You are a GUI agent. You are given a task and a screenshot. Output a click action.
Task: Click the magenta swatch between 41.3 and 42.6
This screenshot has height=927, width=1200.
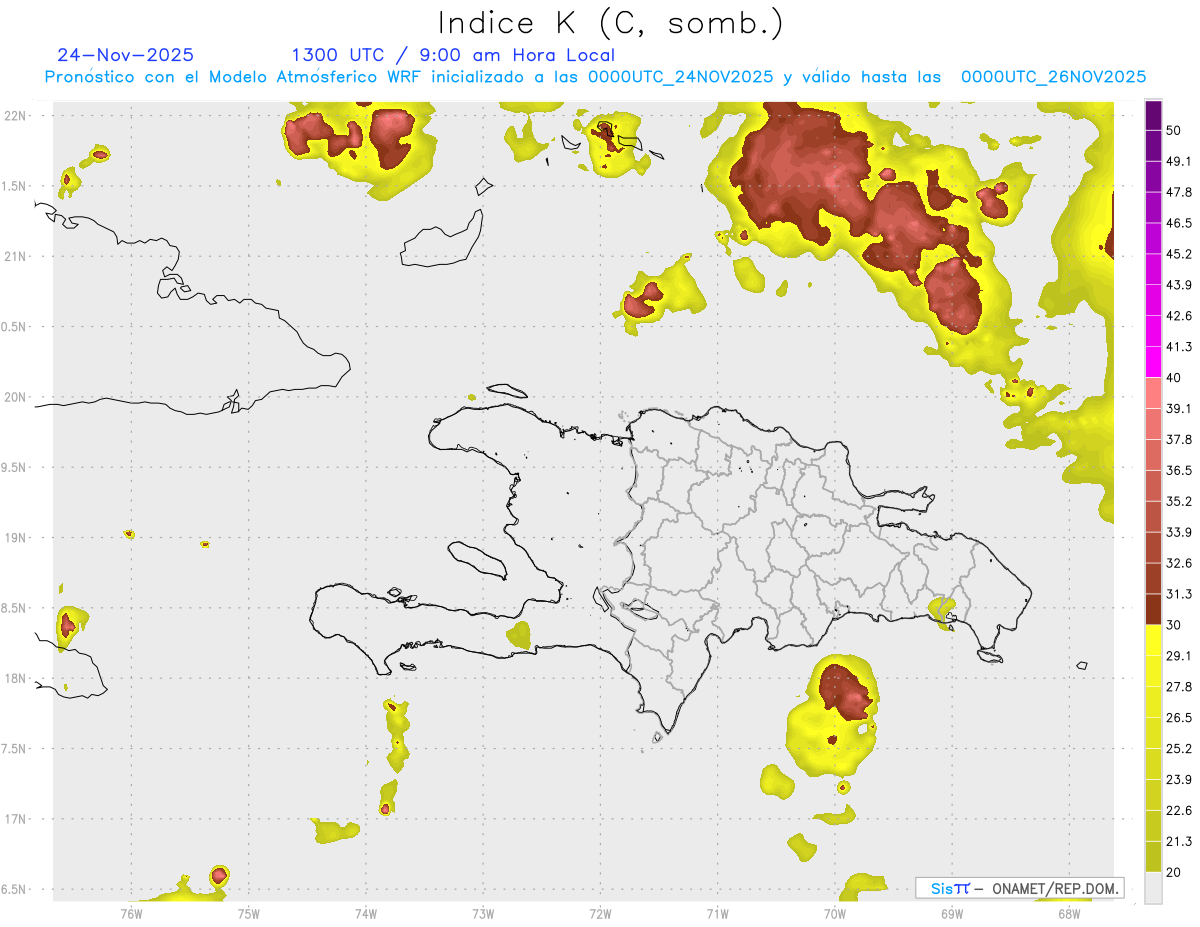pos(1153,332)
